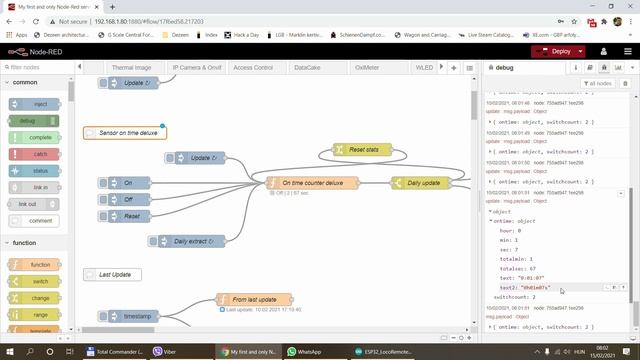
Task: Switch to the Thermal Image tab
Action: [x=131, y=68]
